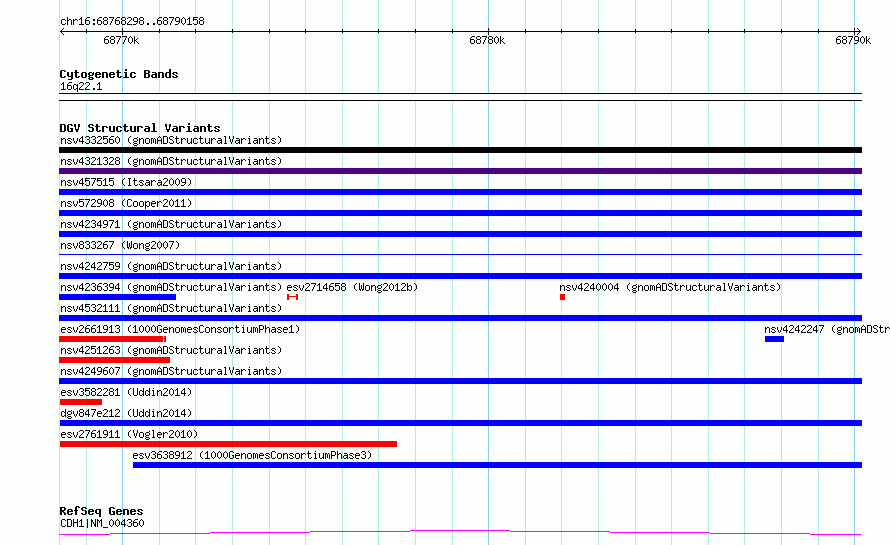Screen dimensions: 890x545
Task: Click the tiny red nsv4240004 marker
Action: pos(562,297)
